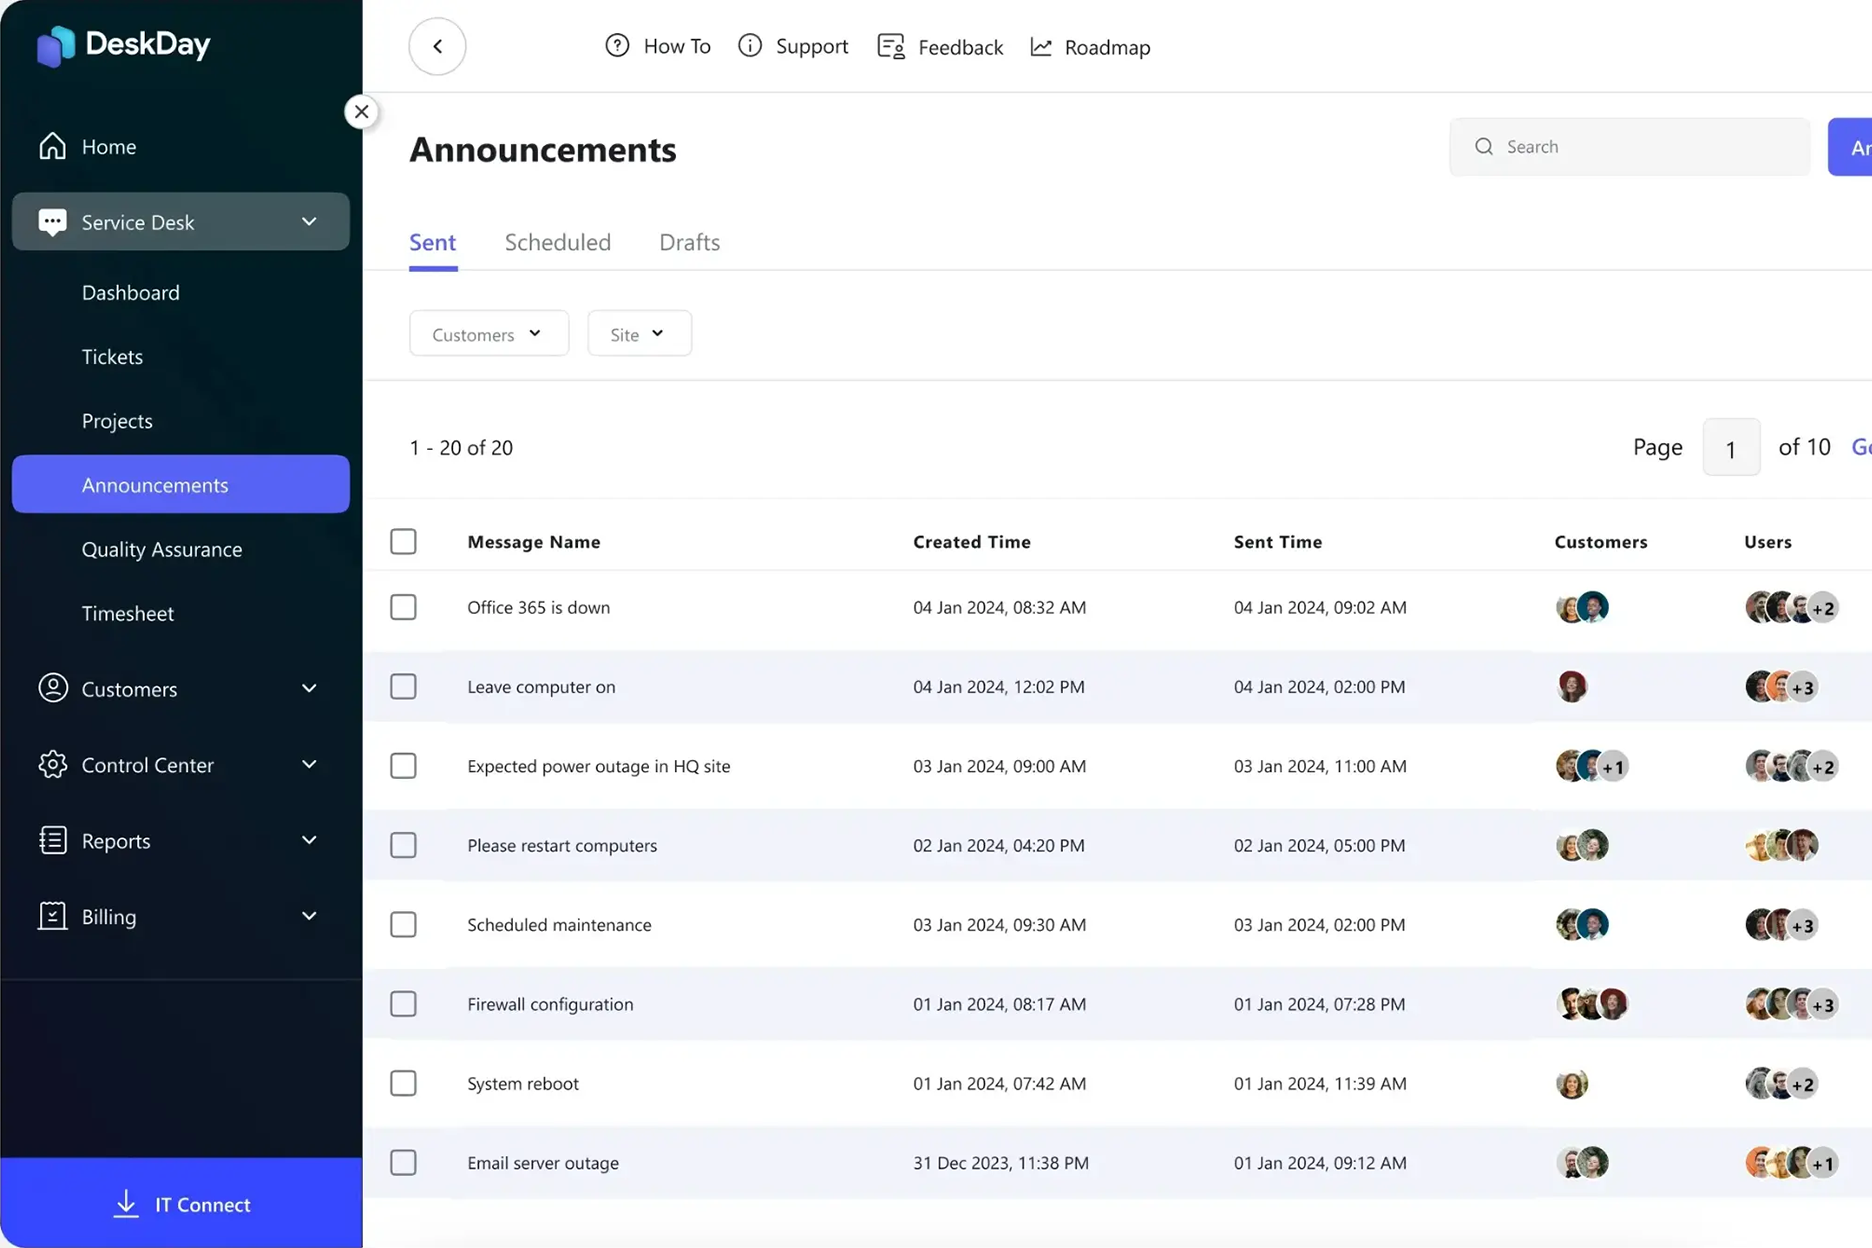
Task: Check the Leave computer on row
Action: (403, 686)
